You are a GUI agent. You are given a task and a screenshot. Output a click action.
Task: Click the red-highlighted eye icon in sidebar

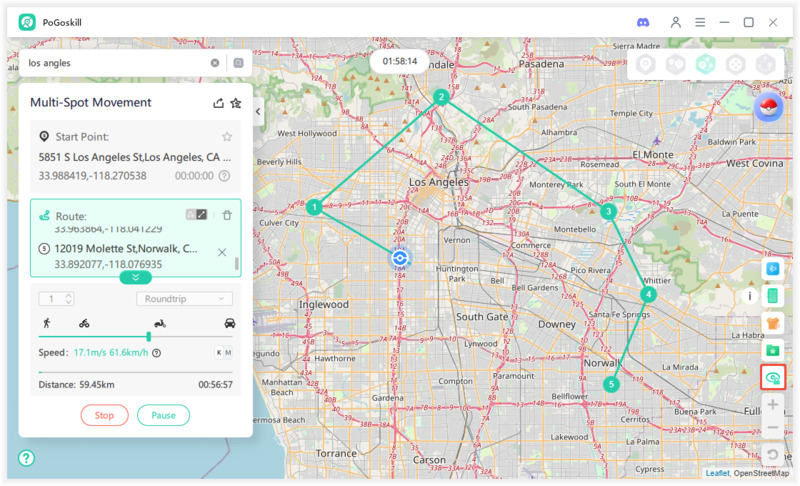[772, 377]
